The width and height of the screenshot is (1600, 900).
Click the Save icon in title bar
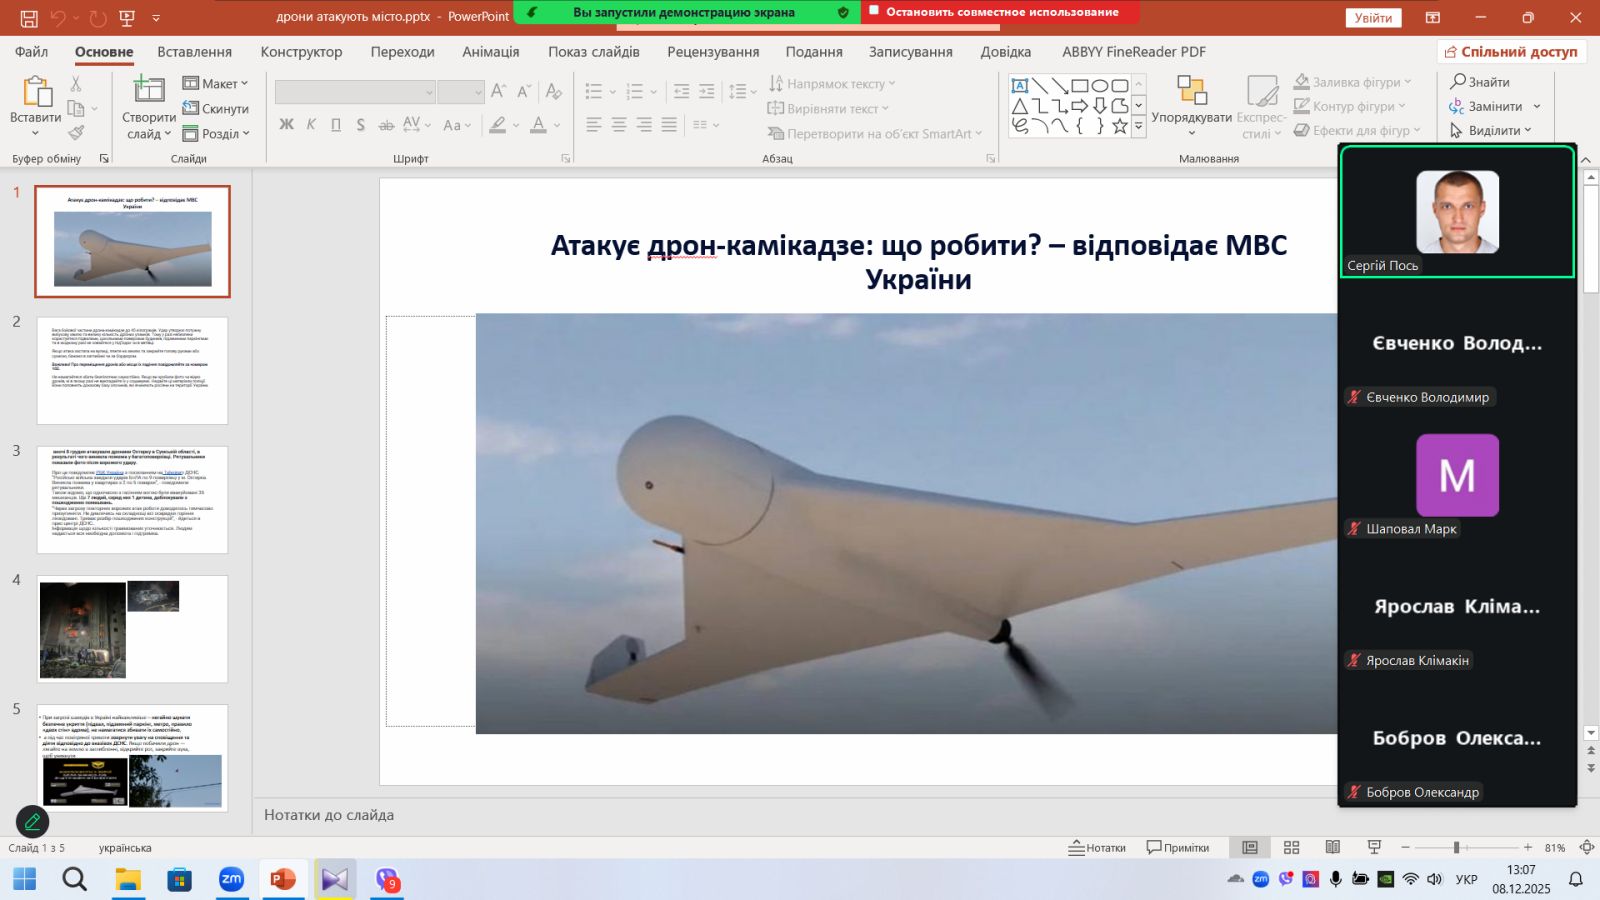pos(28,18)
